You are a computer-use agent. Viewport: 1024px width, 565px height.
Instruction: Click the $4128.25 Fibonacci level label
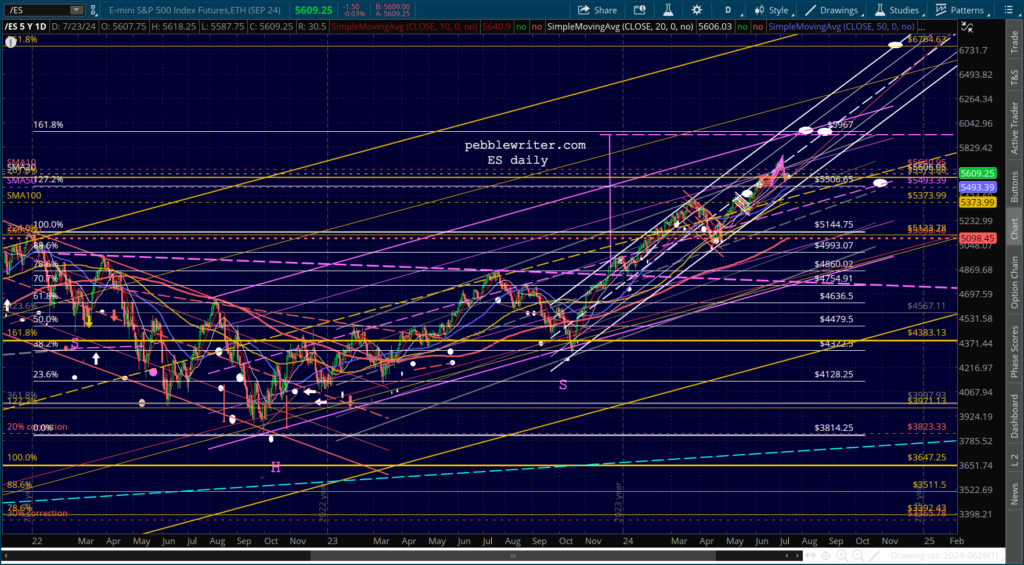pyautogui.click(x=834, y=374)
